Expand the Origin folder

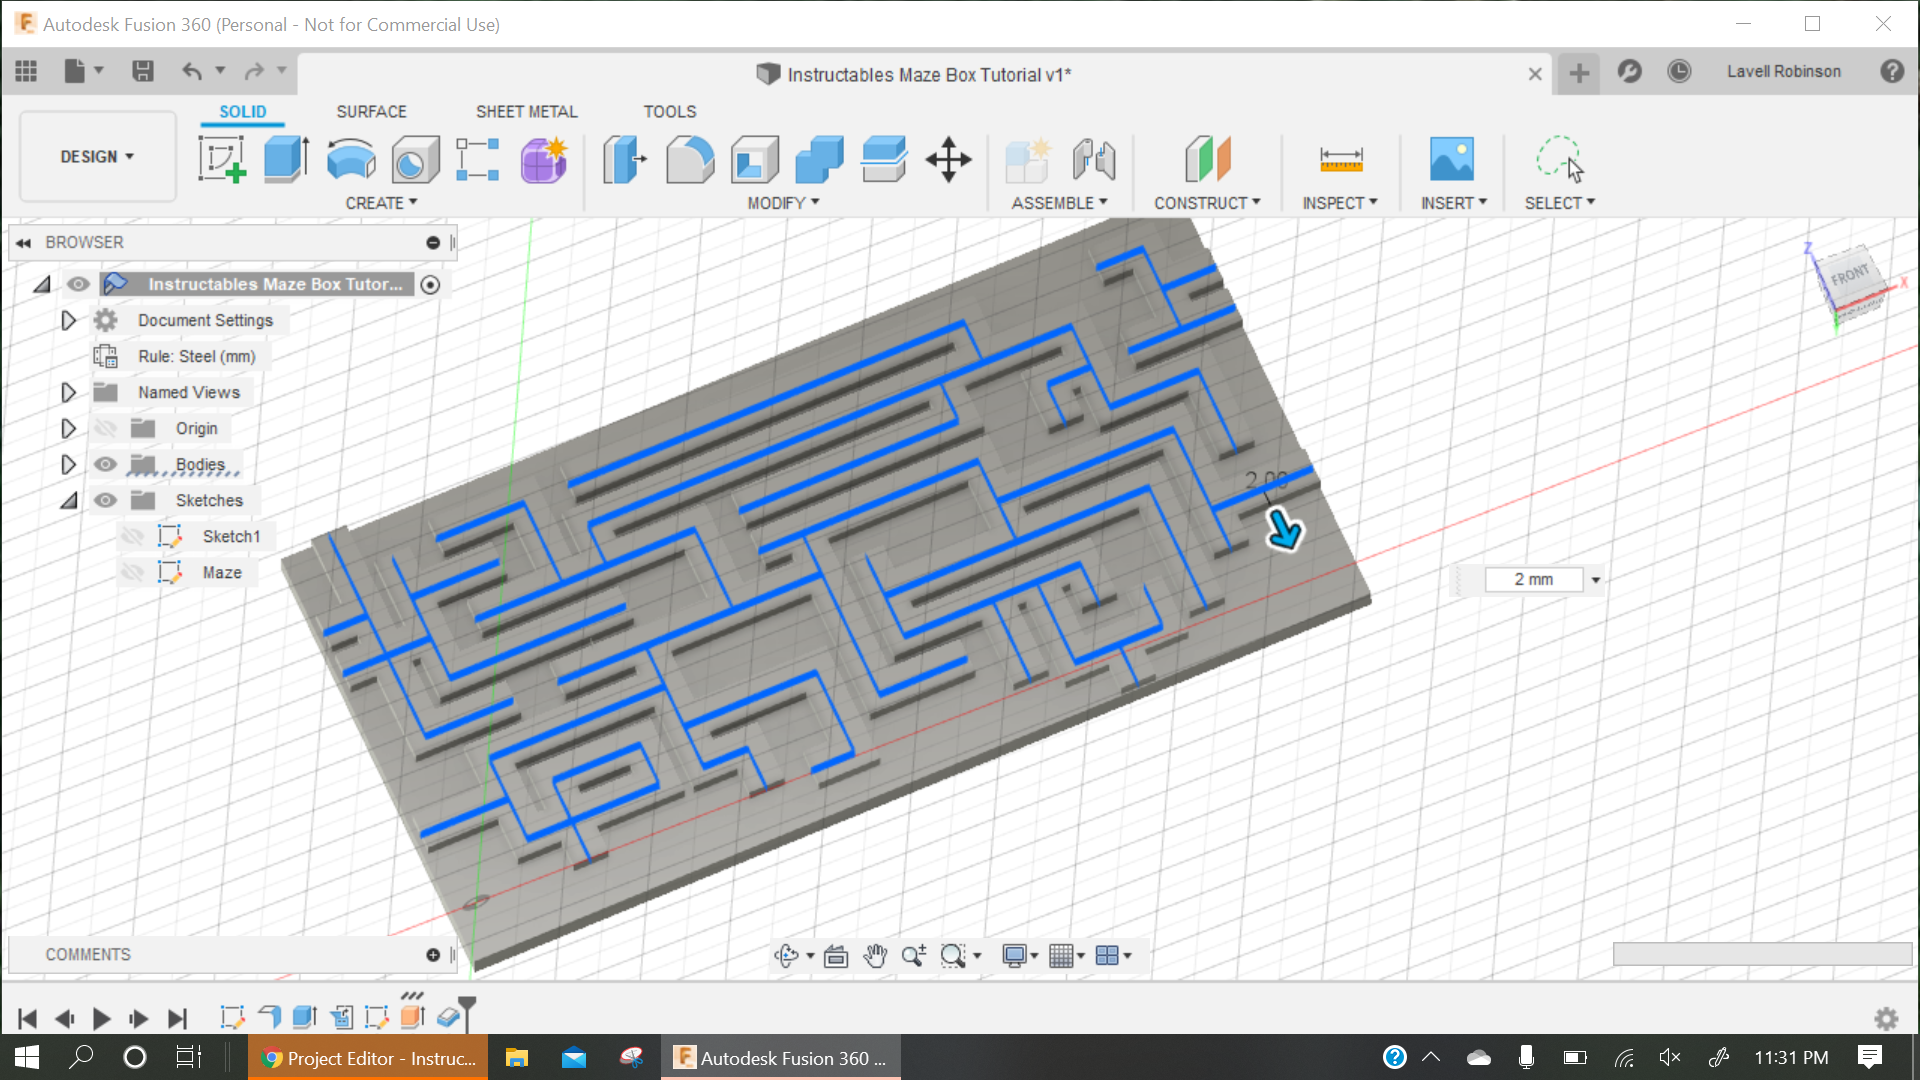[x=68, y=428]
